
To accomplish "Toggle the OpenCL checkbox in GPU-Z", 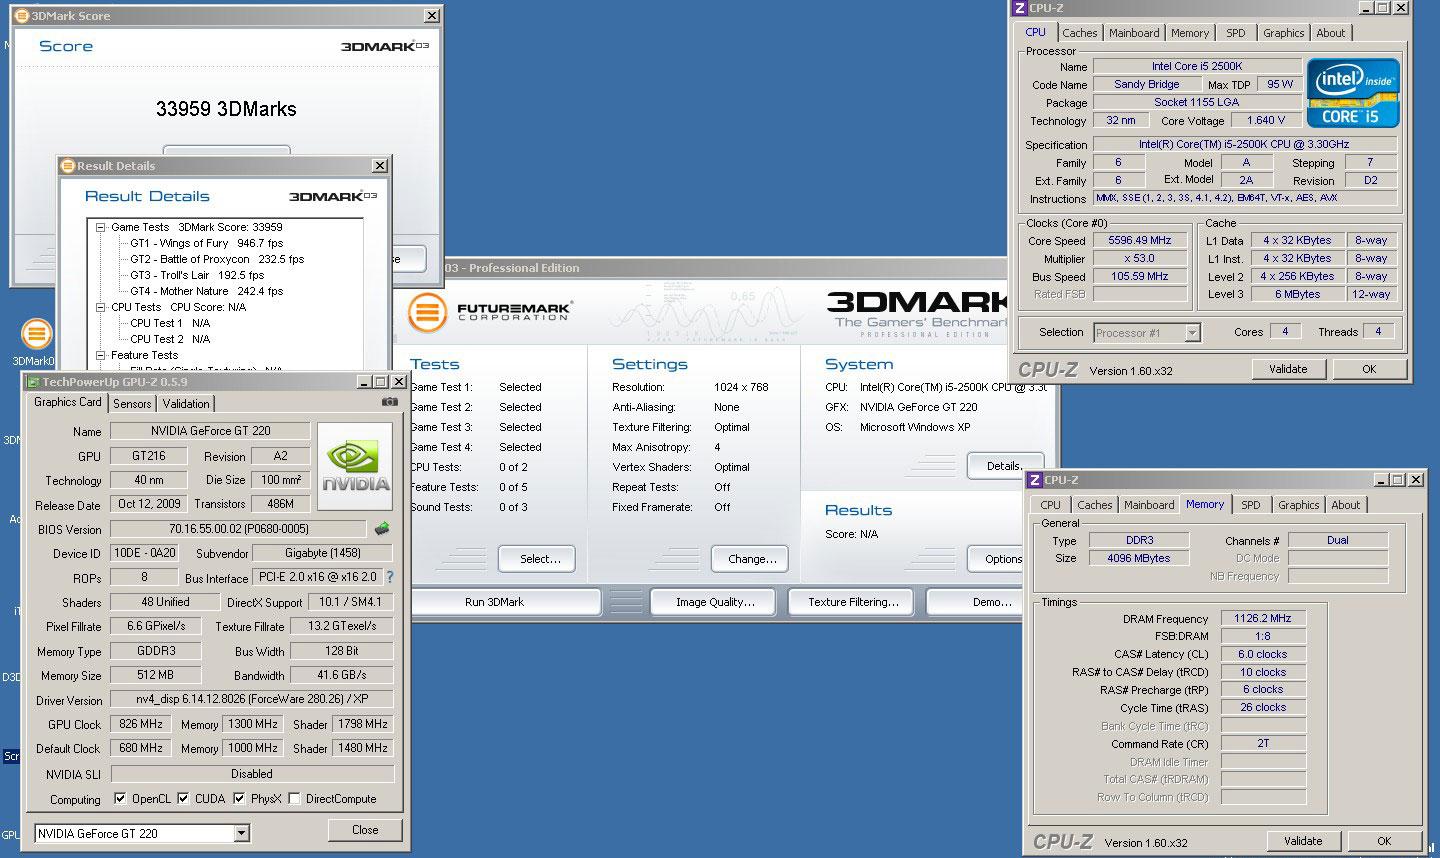I will tap(120, 799).
